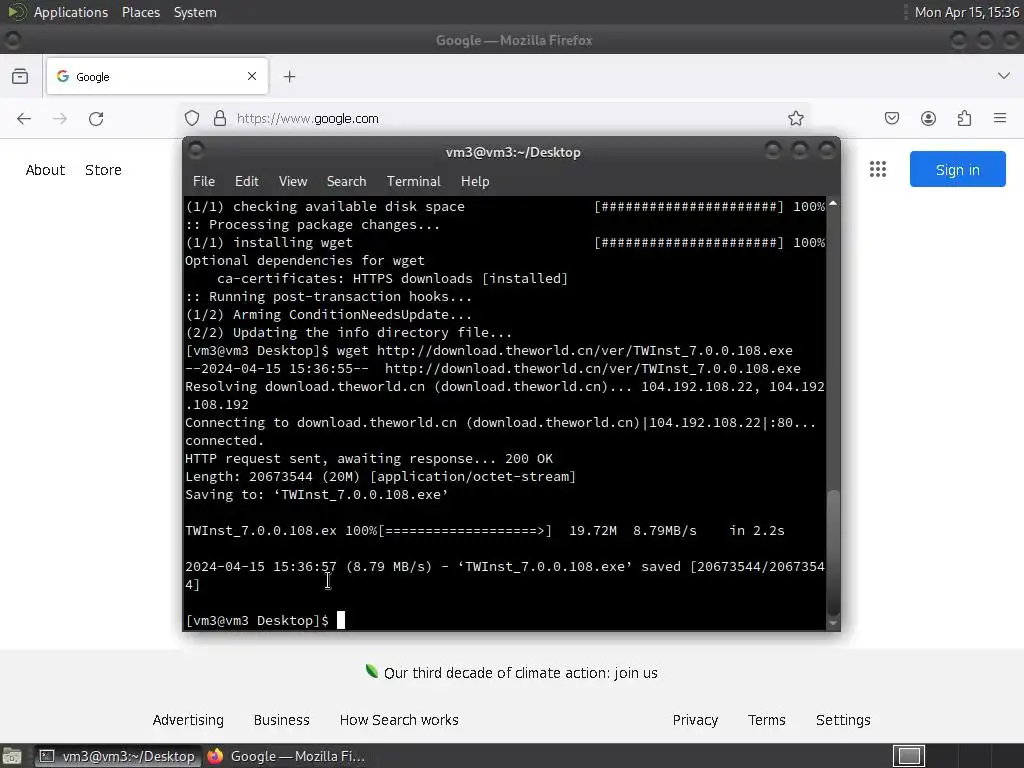Click the Firefox back arrow button
This screenshot has width=1024, height=768.
pyautogui.click(x=24, y=118)
